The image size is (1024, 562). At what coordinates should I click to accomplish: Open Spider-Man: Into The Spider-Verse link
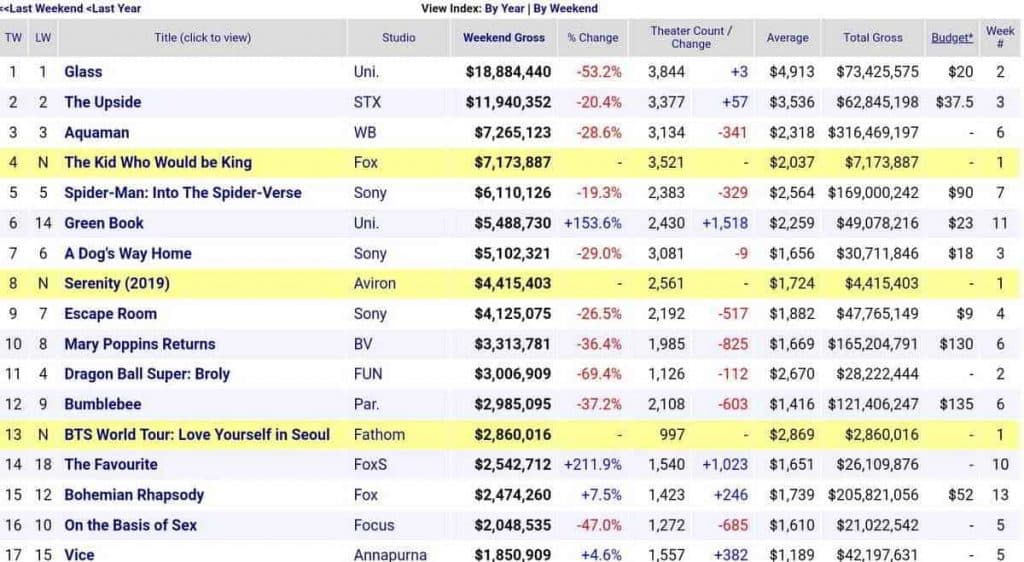tap(182, 193)
